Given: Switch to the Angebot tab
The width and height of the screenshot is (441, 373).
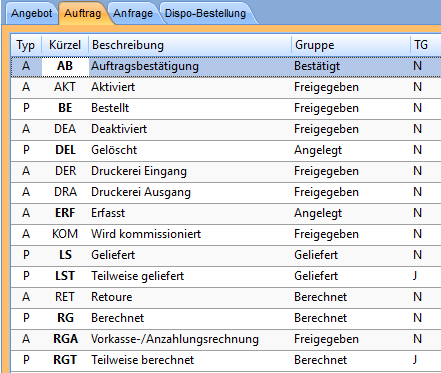Looking at the screenshot, I should tap(31, 14).
